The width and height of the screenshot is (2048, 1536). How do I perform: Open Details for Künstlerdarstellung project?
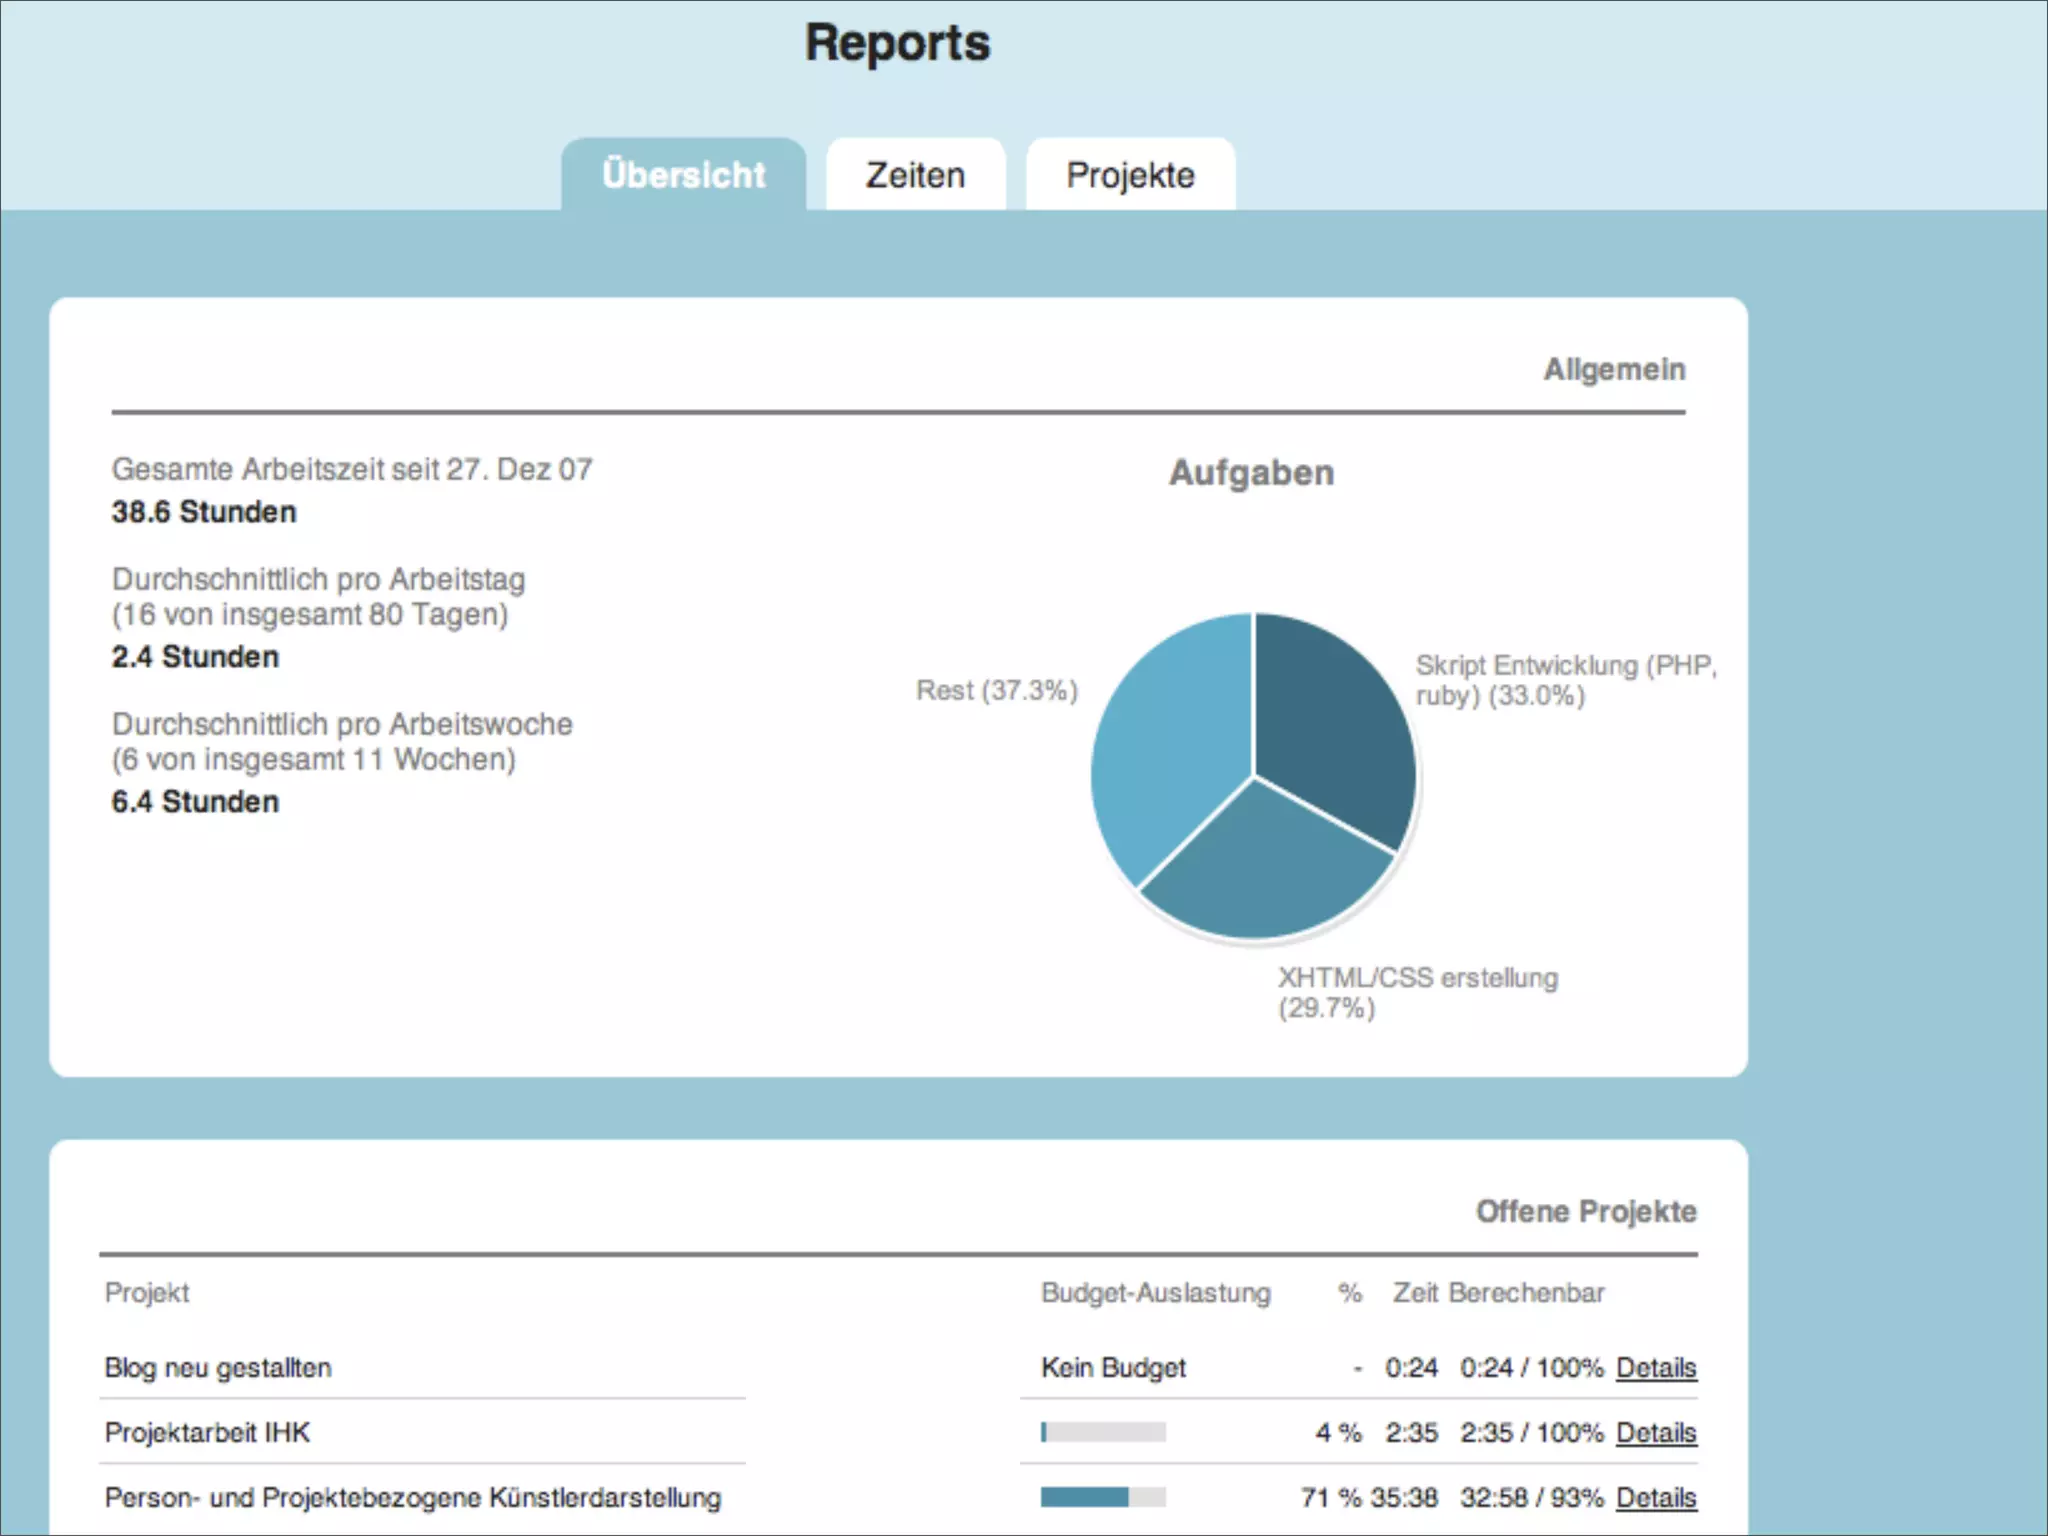(x=1656, y=1497)
